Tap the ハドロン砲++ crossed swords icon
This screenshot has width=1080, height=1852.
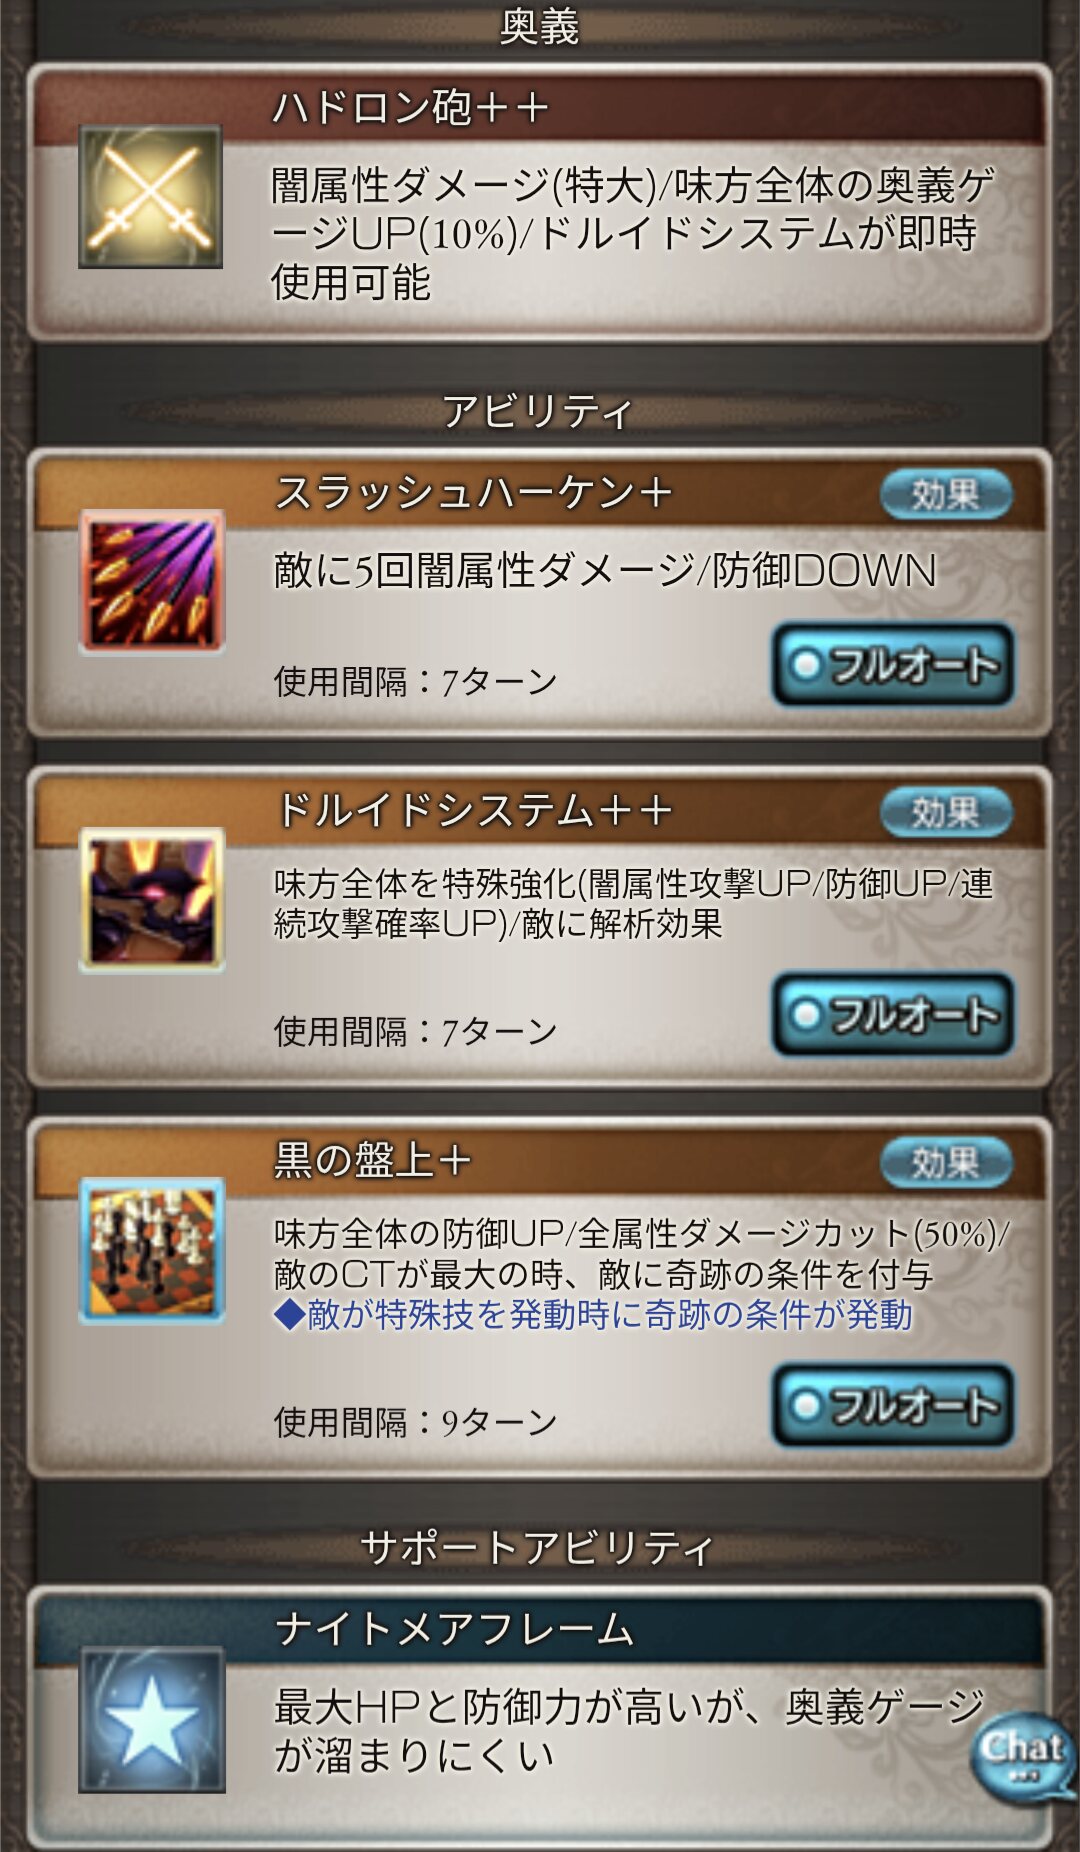click(150, 196)
